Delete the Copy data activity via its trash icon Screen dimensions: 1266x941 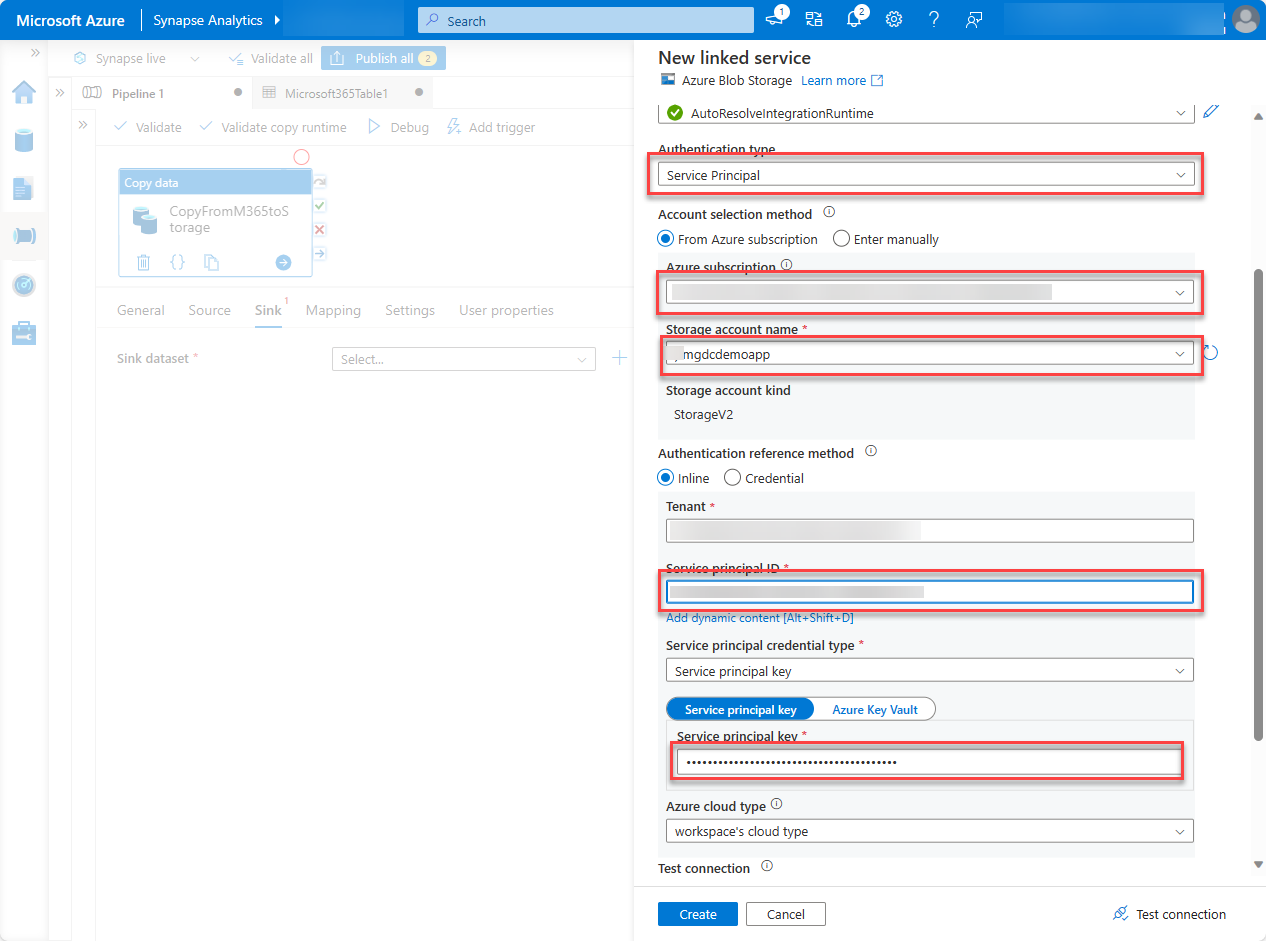(x=143, y=262)
